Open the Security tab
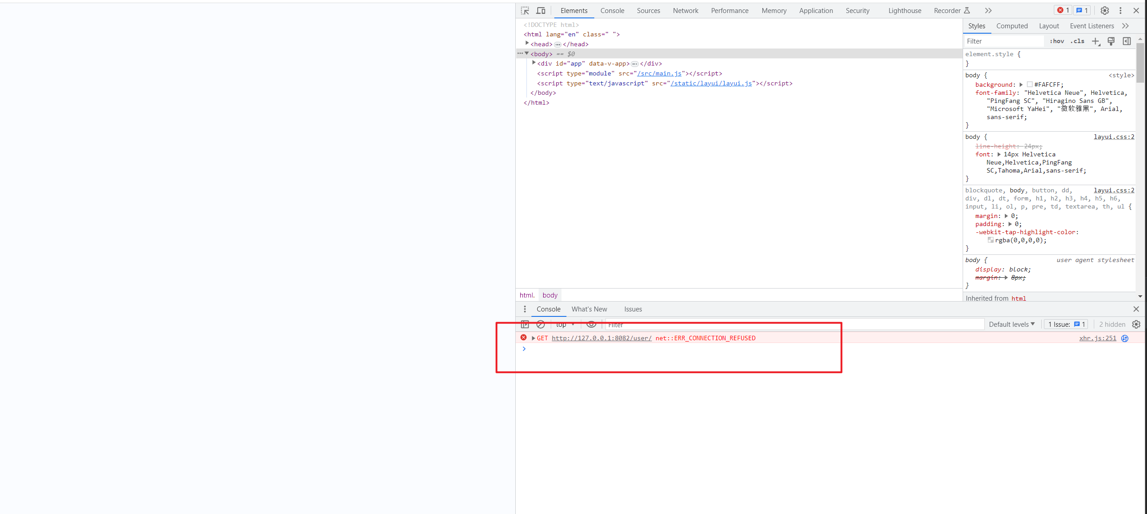Image resolution: width=1147 pixels, height=514 pixels. click(x=857, y=11)
